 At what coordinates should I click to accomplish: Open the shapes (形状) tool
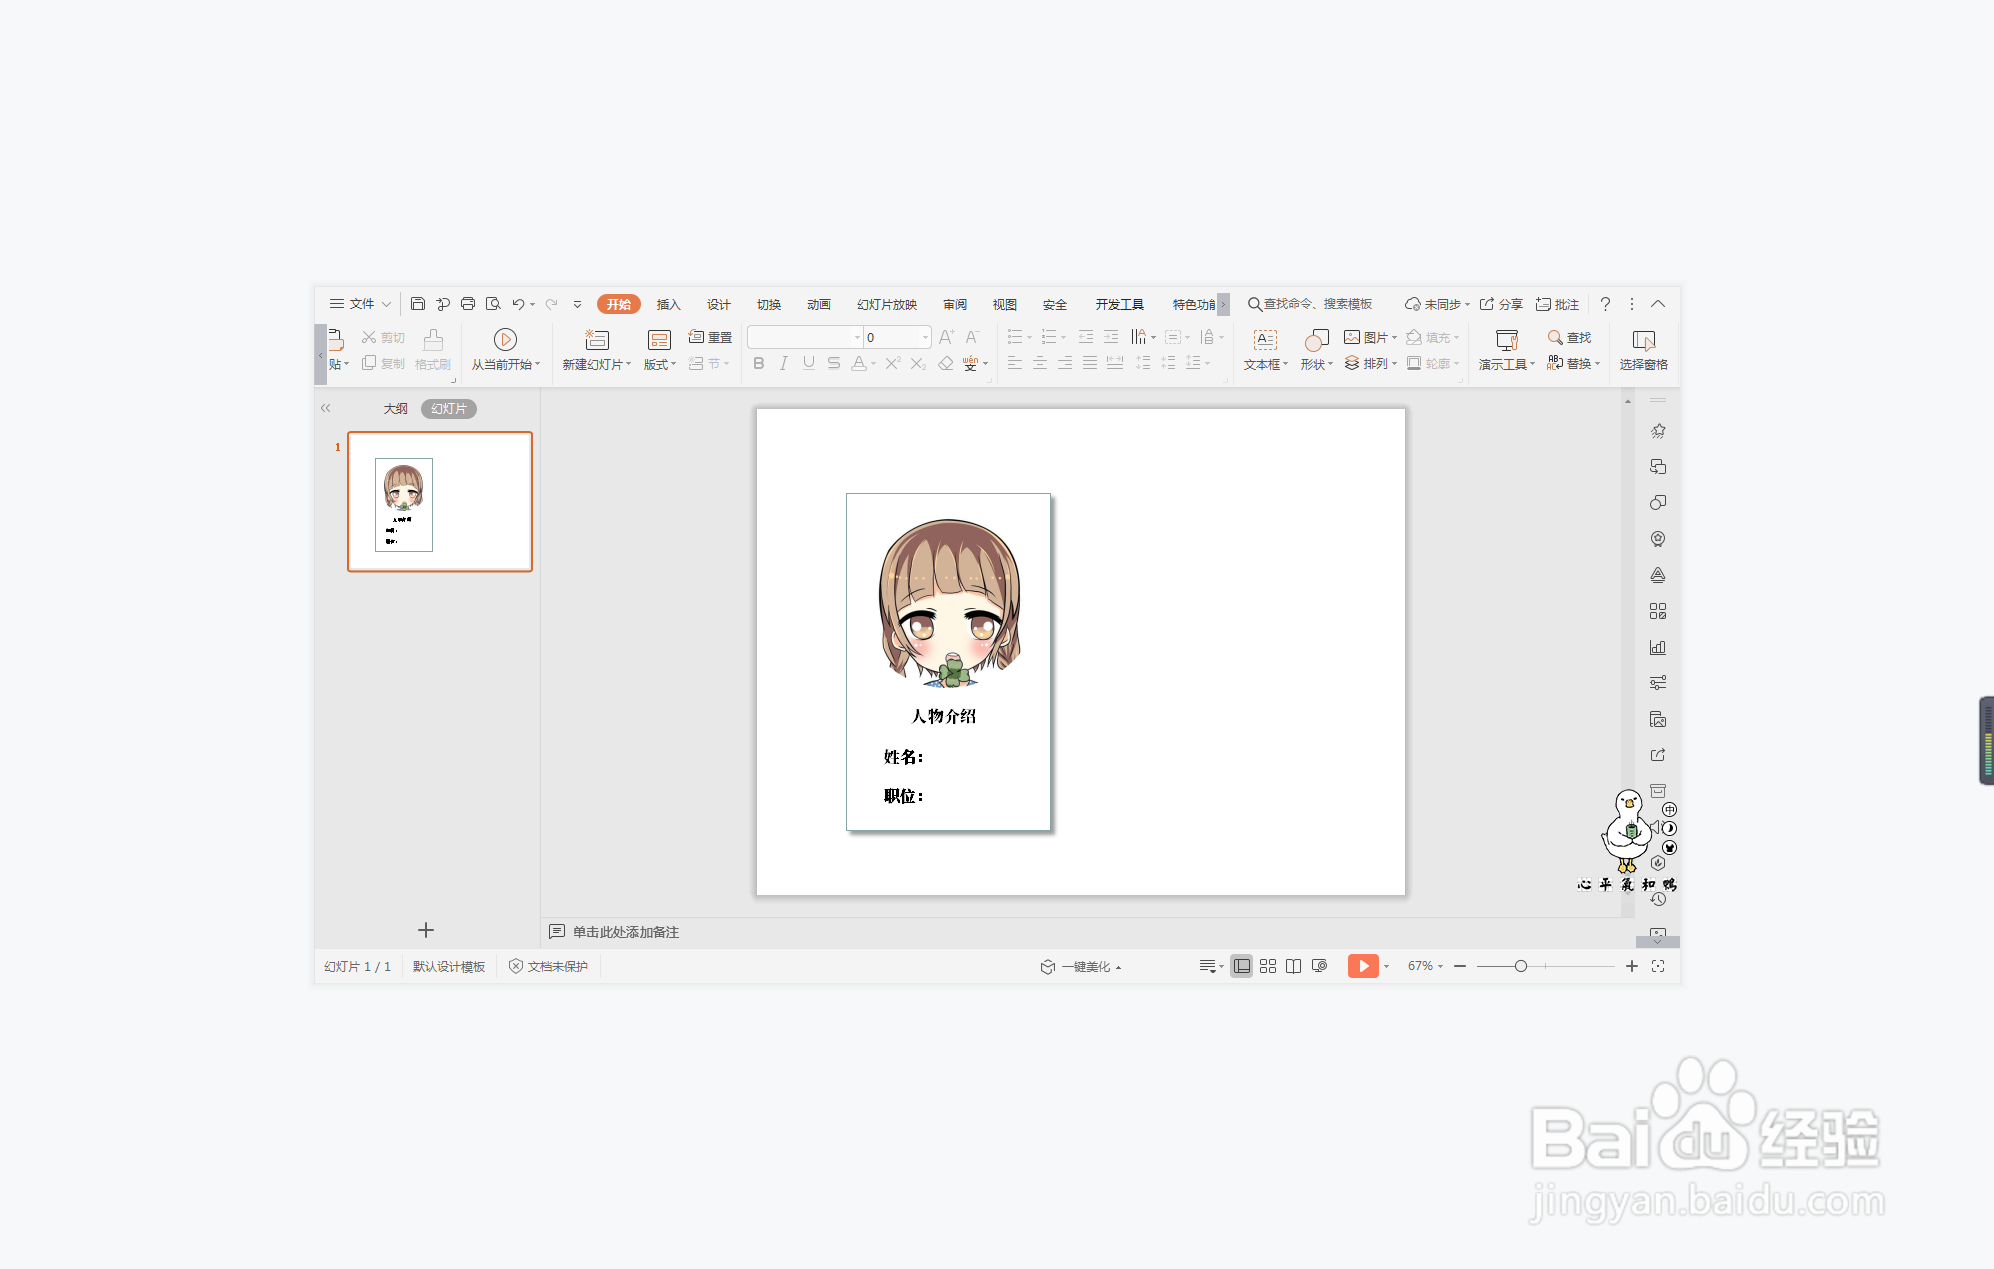click(x=1316, y=341)
